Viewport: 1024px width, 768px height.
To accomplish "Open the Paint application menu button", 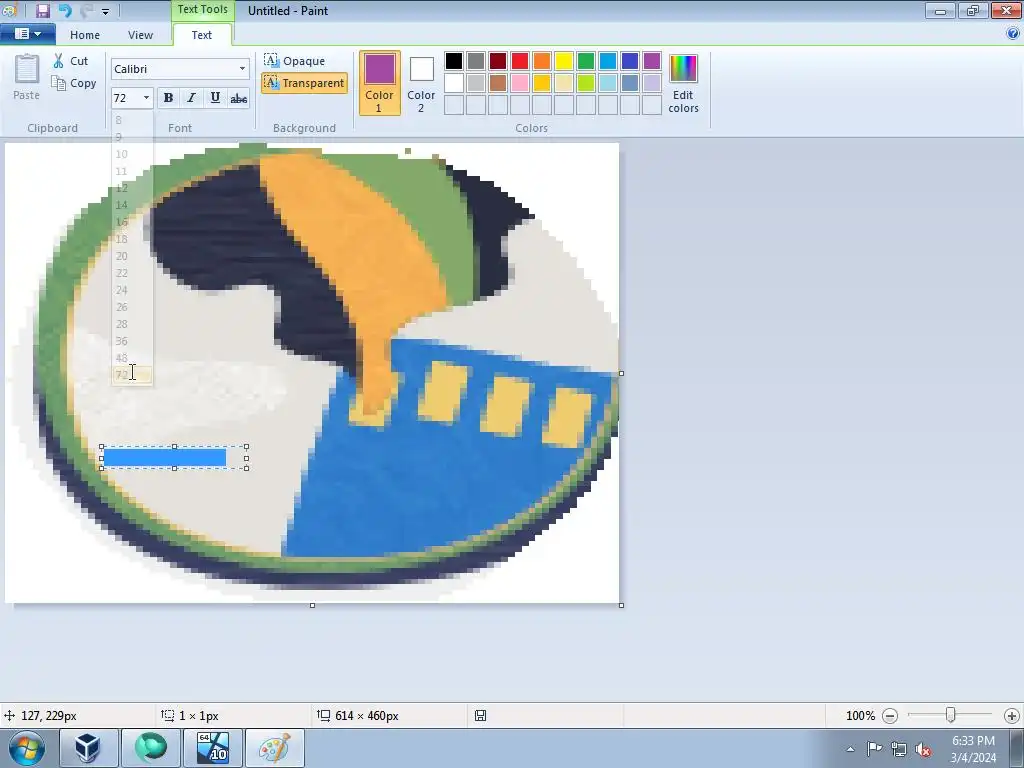I will point(27,34).
